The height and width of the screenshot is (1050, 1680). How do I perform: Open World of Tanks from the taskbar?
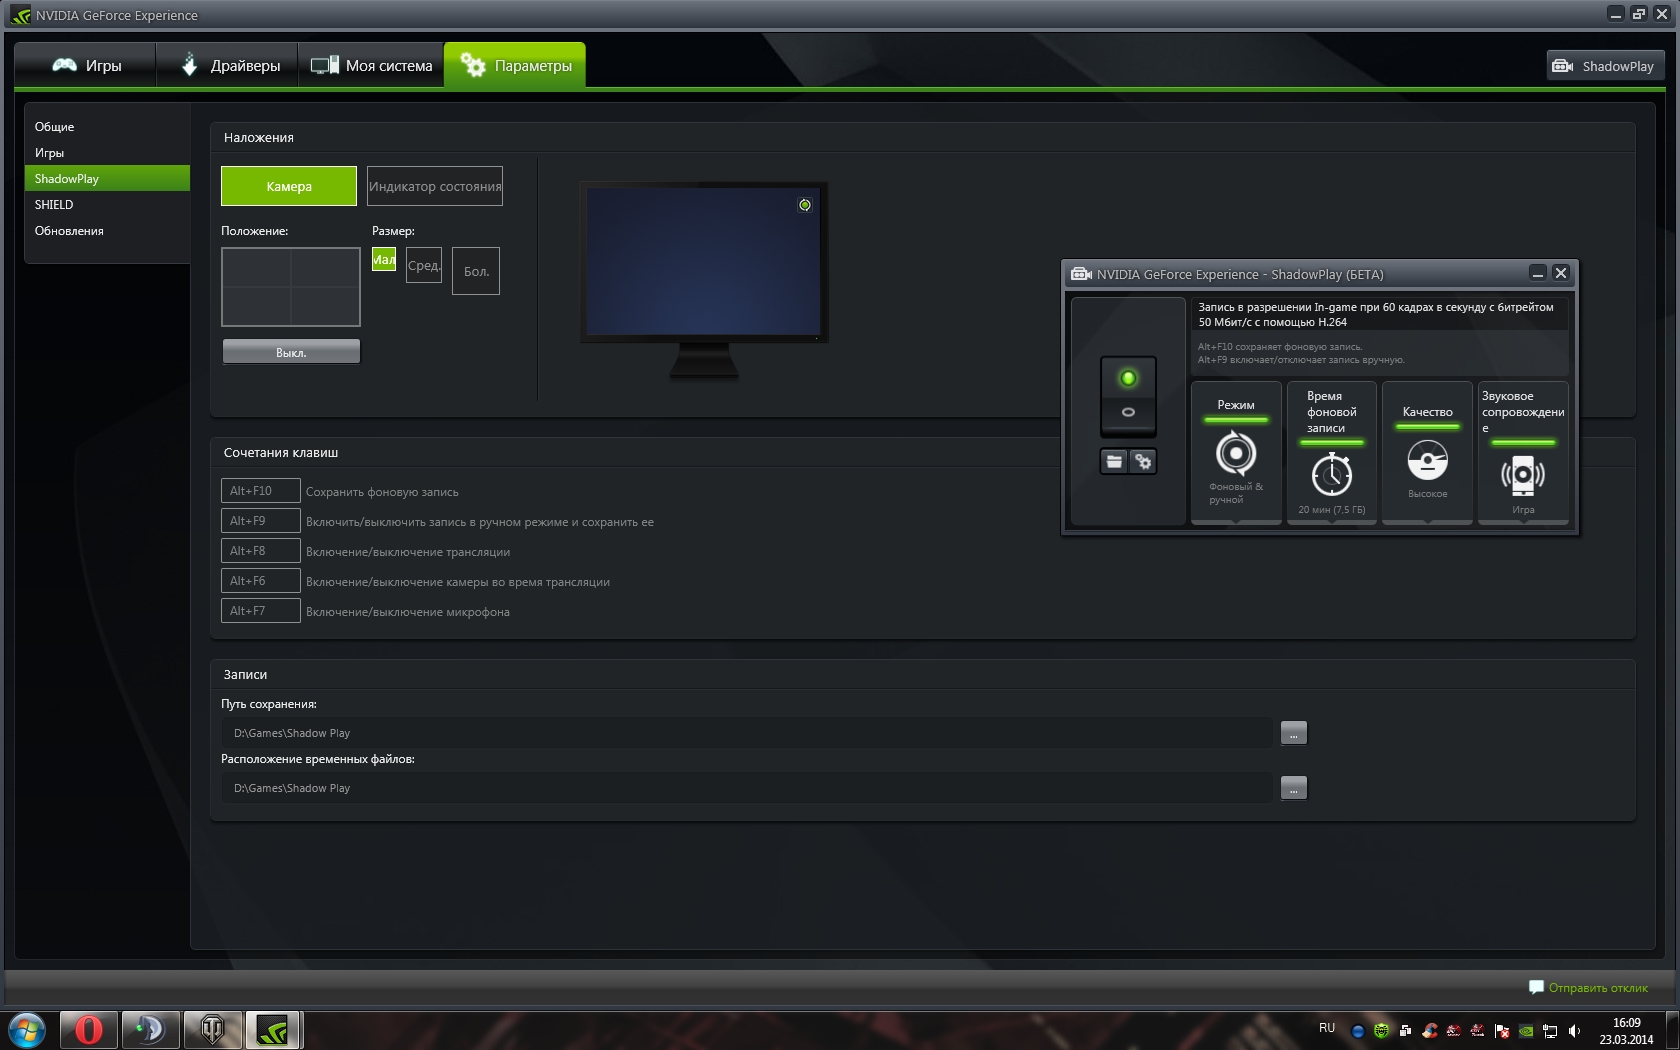point(212,1029)
